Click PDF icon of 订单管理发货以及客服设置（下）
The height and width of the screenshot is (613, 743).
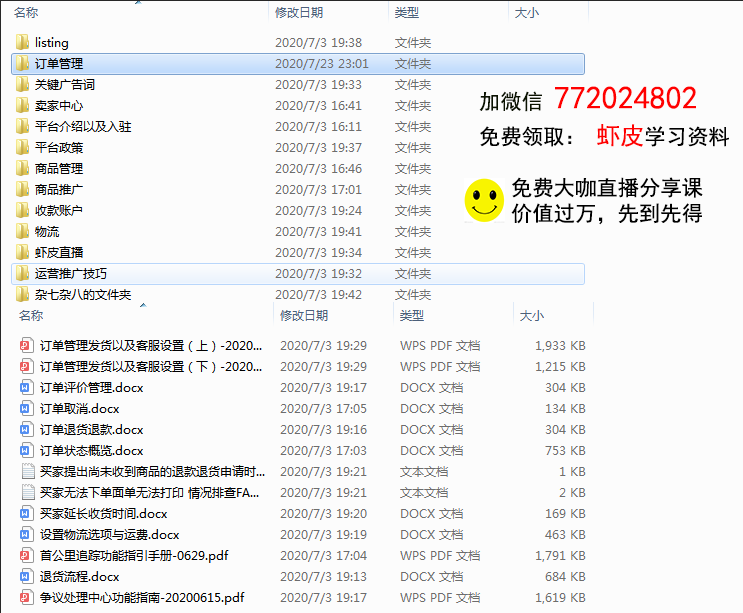click(x=27, y=366)
